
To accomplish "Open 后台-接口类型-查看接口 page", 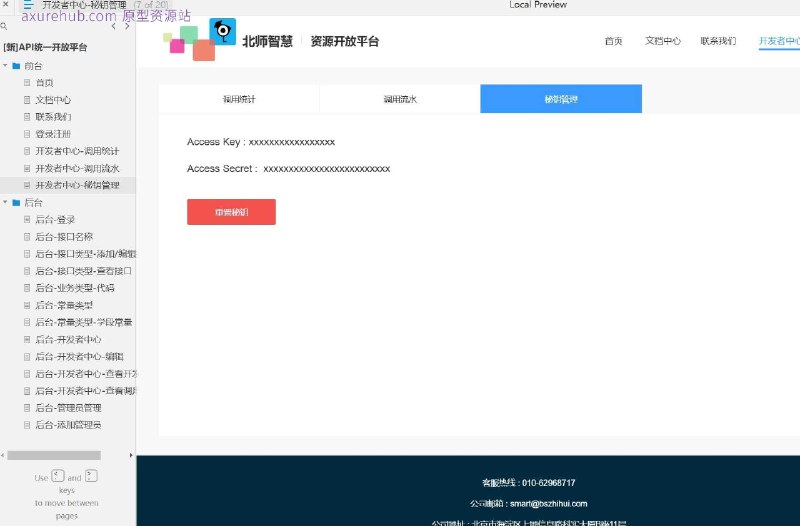I will pyautogui.click(x=84, y=271).
